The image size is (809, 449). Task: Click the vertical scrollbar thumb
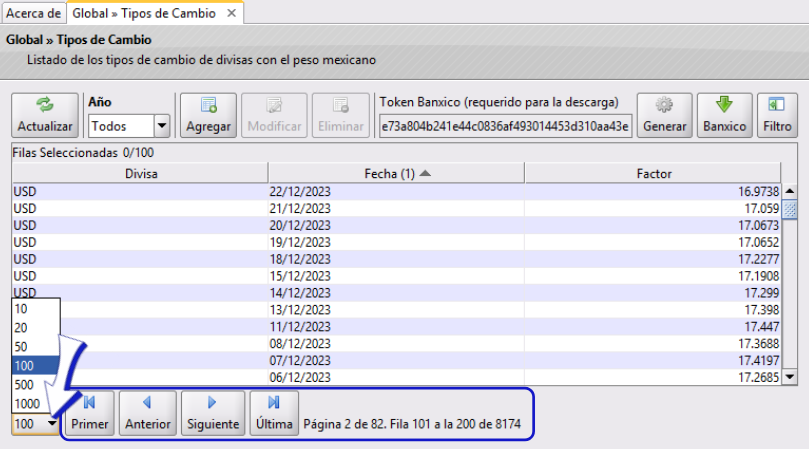pos(790,210)
